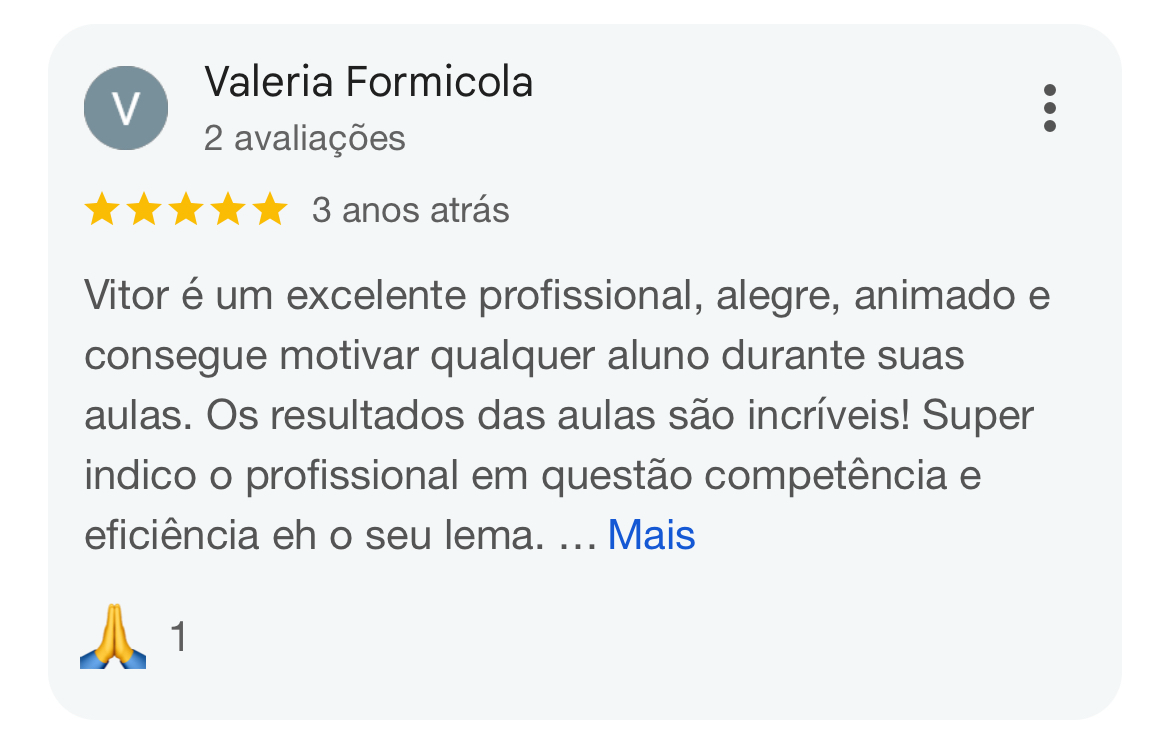1170x747 pixels.
Task: Click the ellipsis before Mais
Action: (x=577, y=538)
